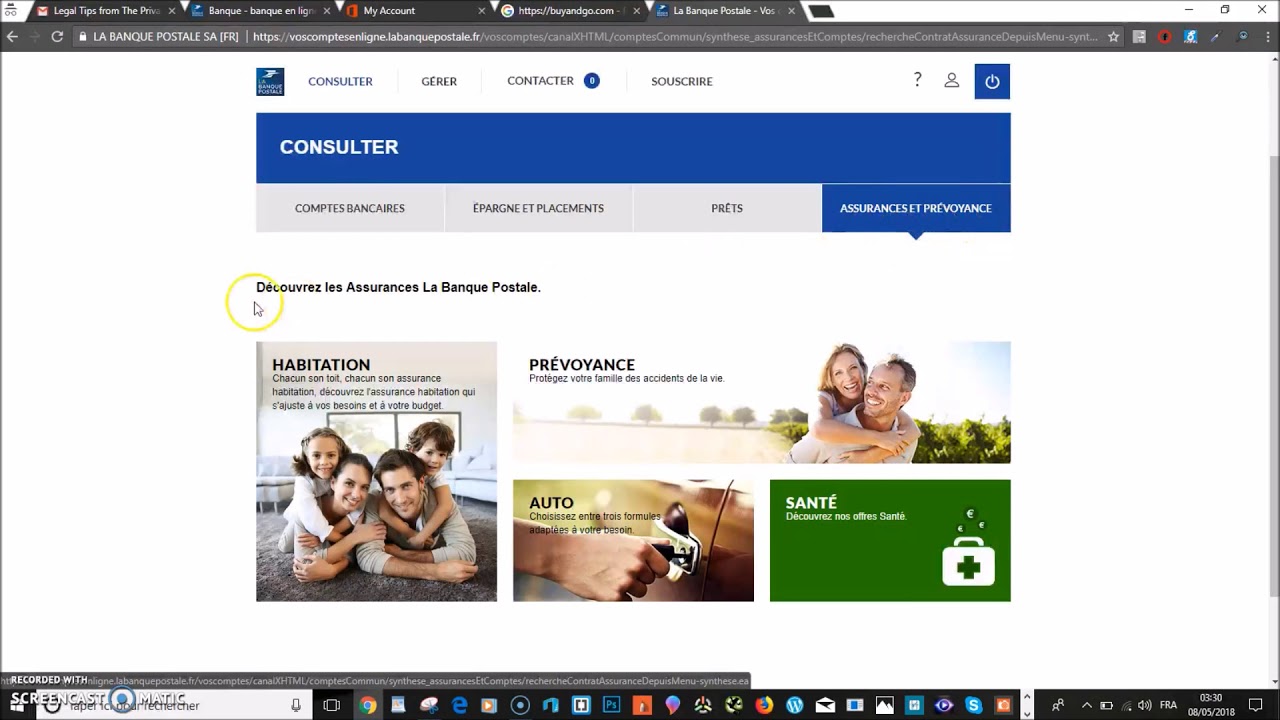Open Google Chrome from taskbar

coord(368,705)
